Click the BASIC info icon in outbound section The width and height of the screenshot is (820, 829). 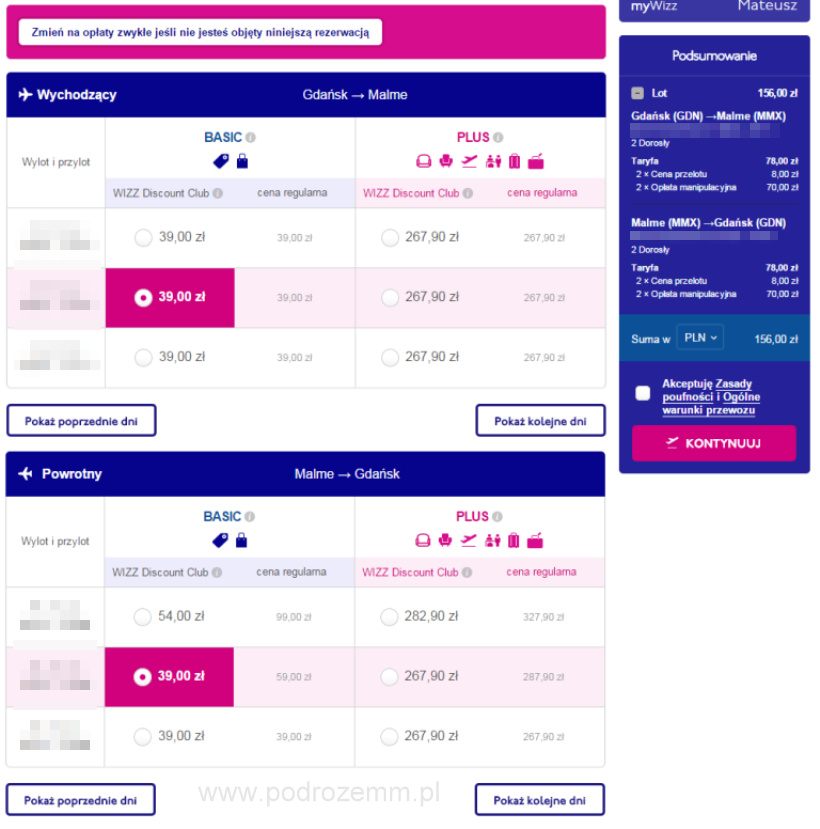point(251,137)
